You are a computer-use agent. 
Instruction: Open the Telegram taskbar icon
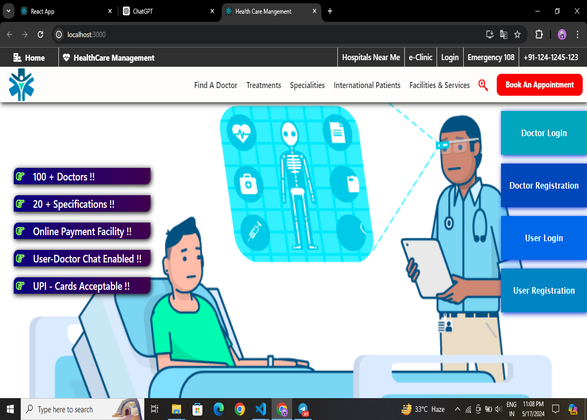303,409
